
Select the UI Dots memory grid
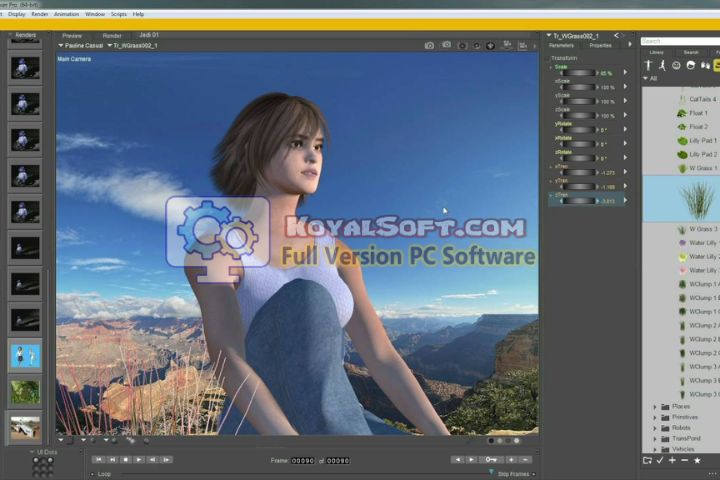[43, 468]
